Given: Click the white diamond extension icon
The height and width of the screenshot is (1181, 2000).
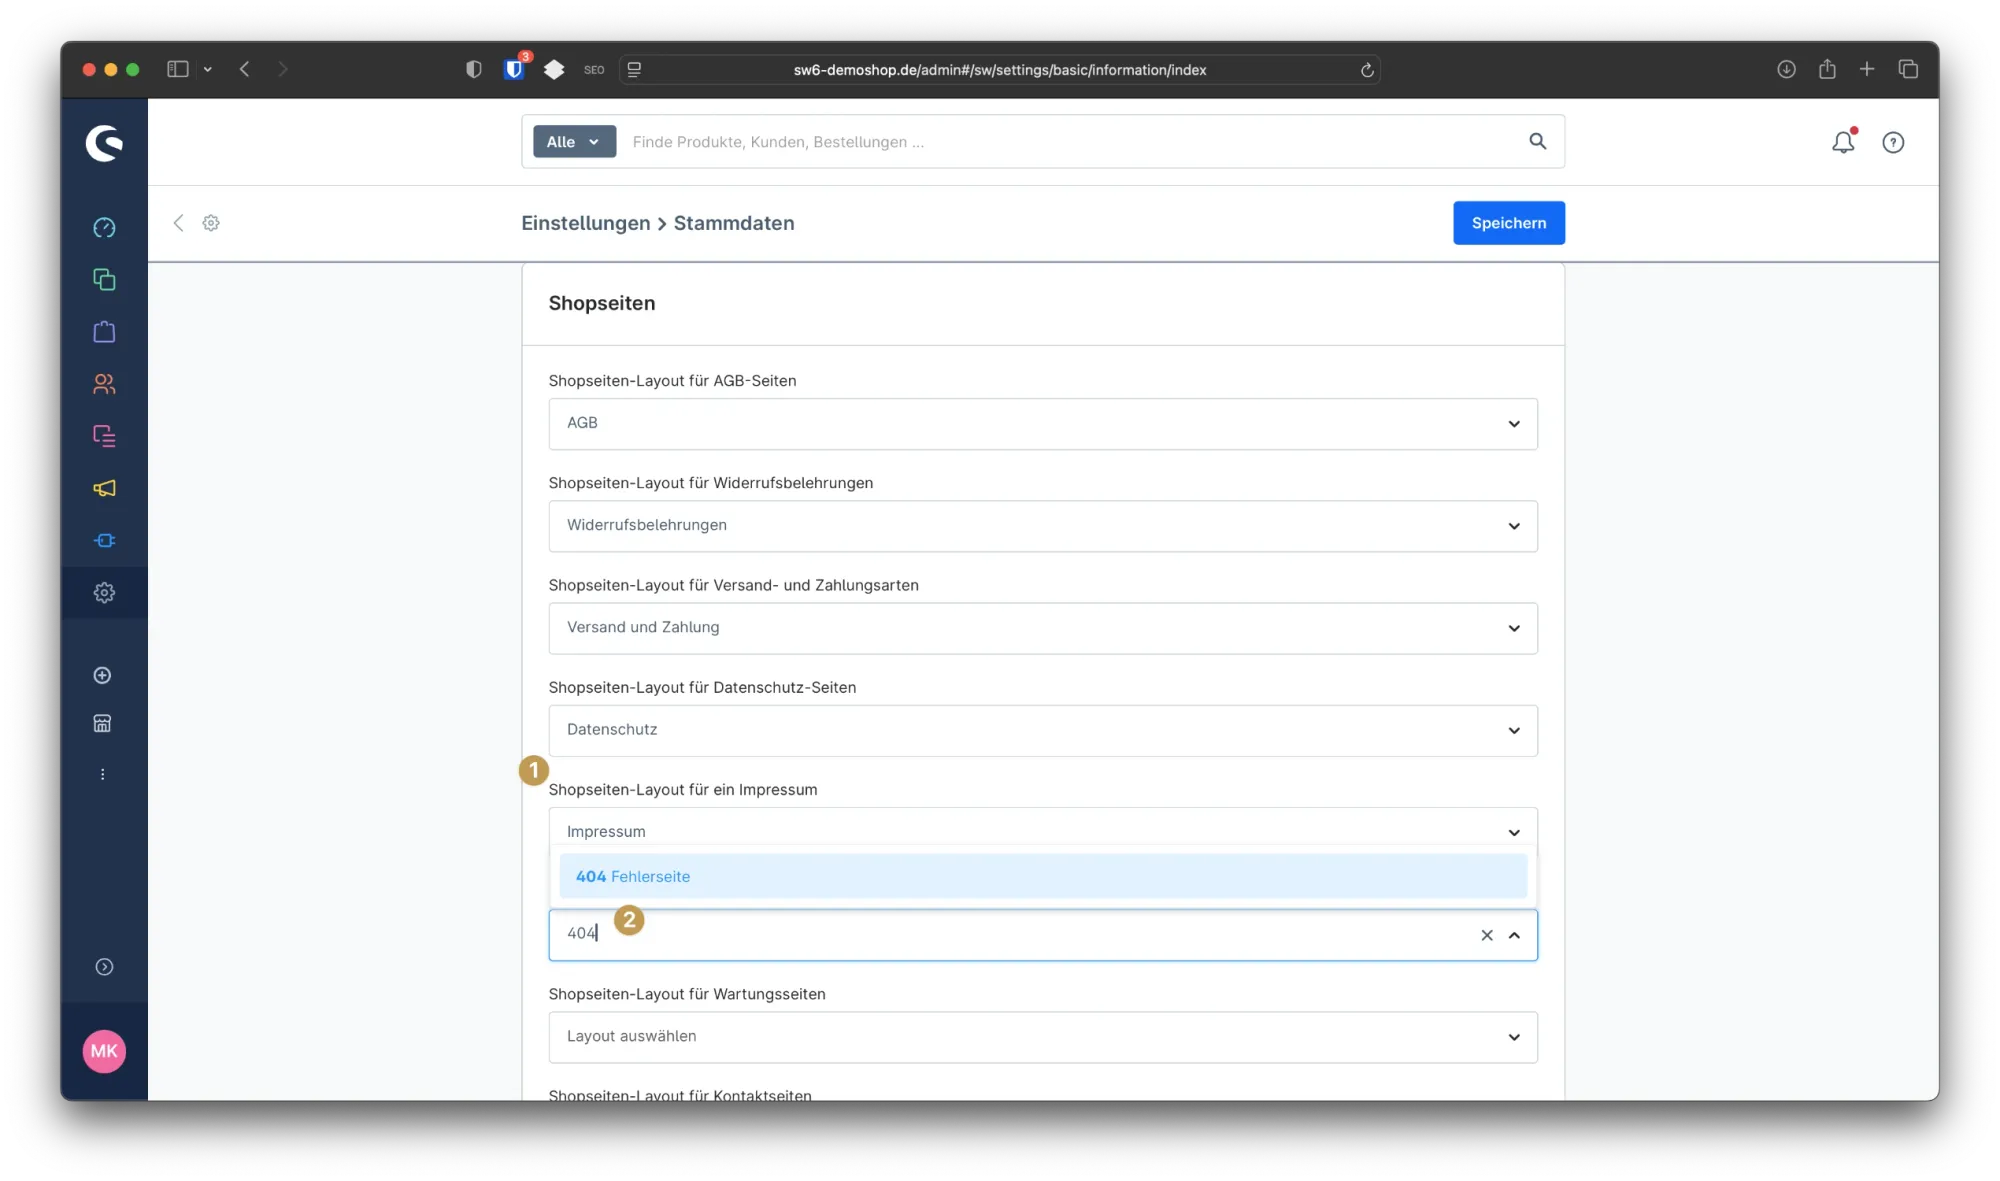Looking at the screenshot, I should 554,69.
